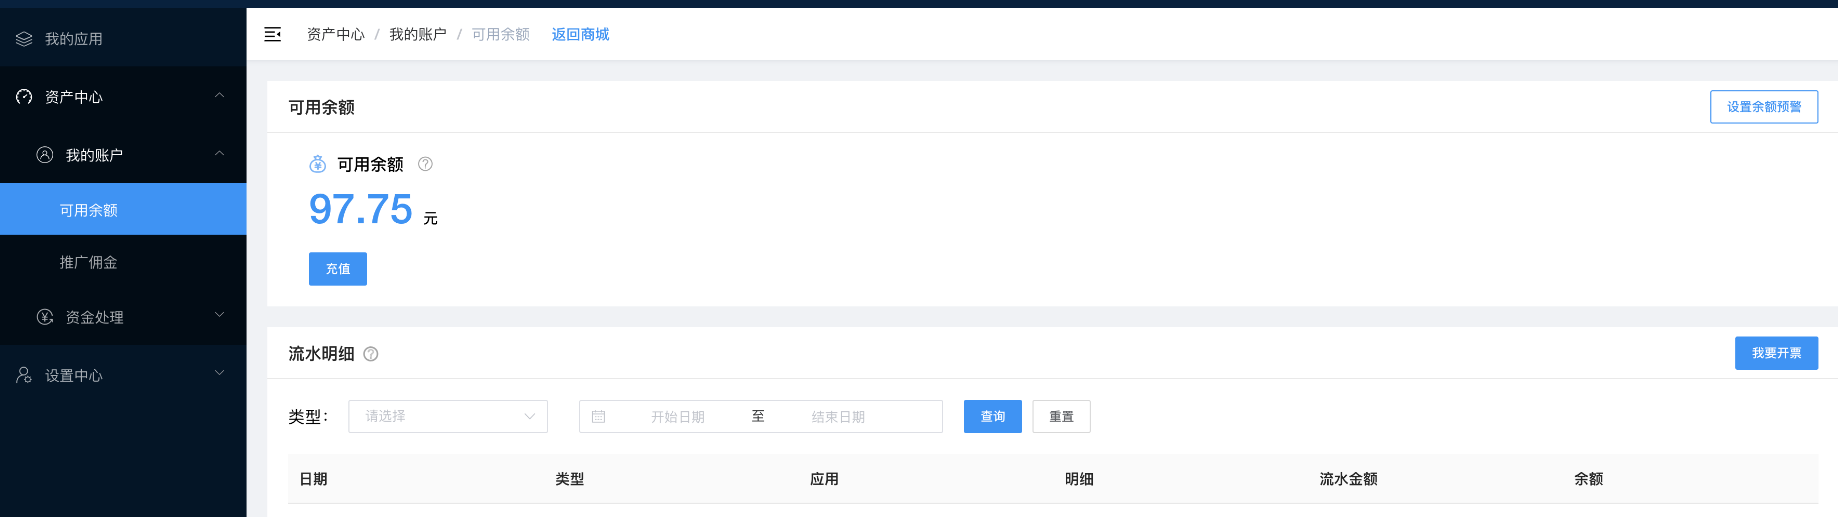Select 推广佣金 sidebar menu item
The height and width of the screenshot is (517, 1838).
pos(123,262)
